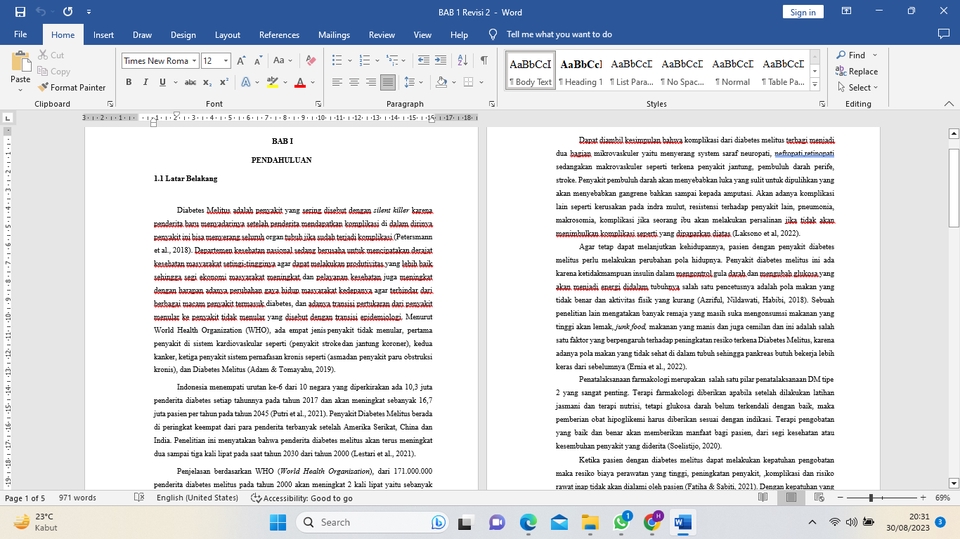
Task: Switch to the References tab
Action: pyautogui.click(x=279, y=35)
